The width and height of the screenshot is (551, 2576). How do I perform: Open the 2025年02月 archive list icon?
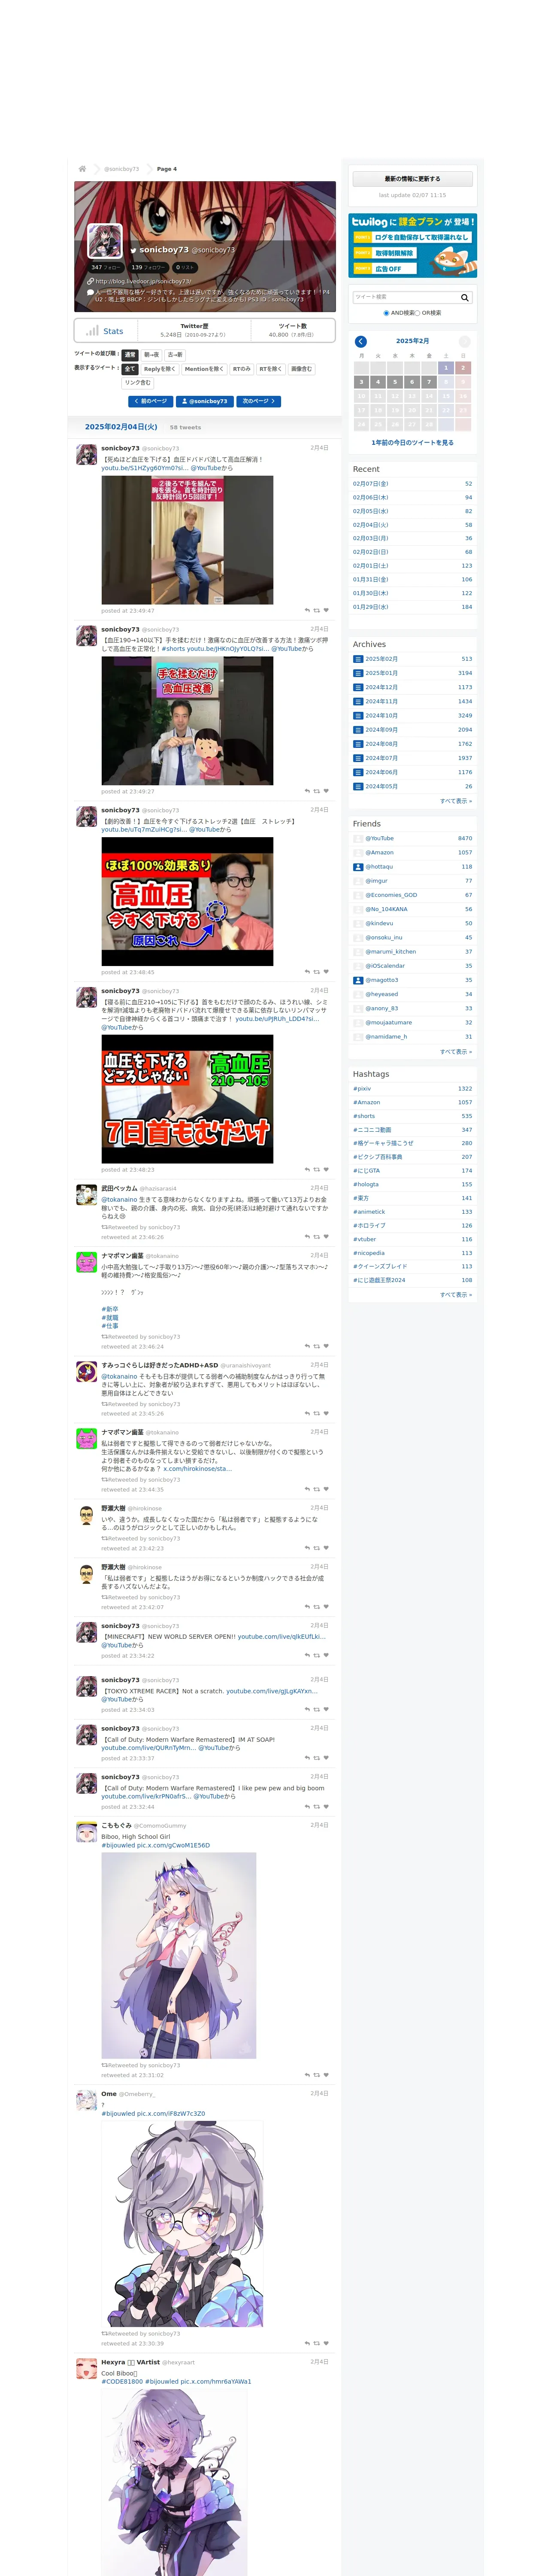[358, 659]
